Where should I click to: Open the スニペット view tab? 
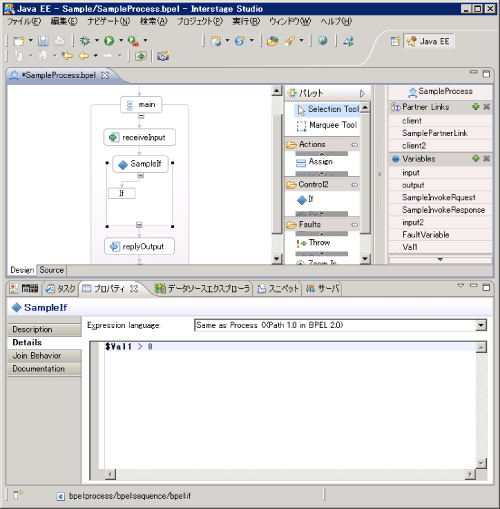pyautogui.click(x=278, y=288)
